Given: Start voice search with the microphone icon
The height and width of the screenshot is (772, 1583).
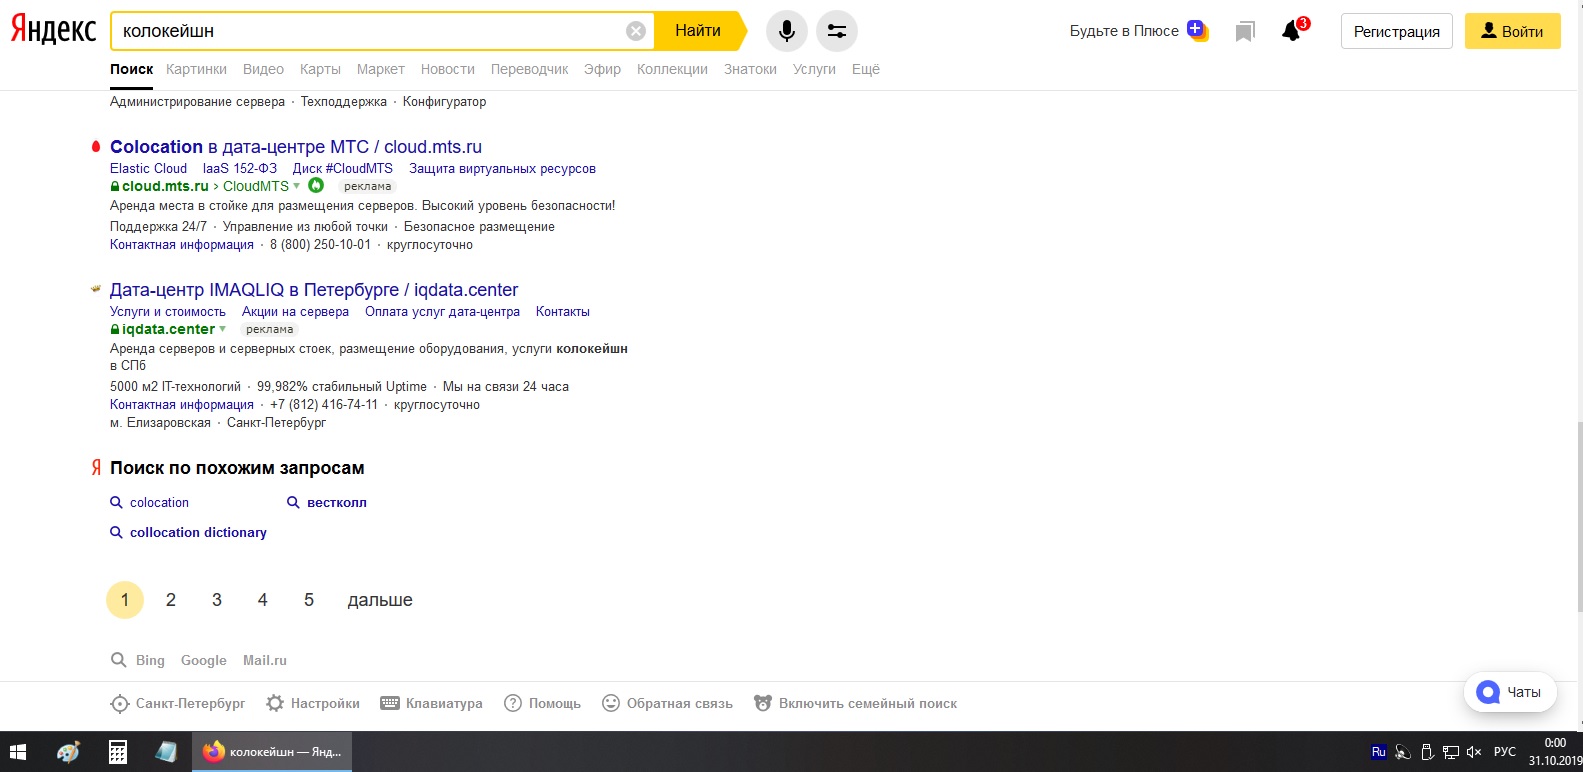Looking at the screenshot, I should [787, 31].
